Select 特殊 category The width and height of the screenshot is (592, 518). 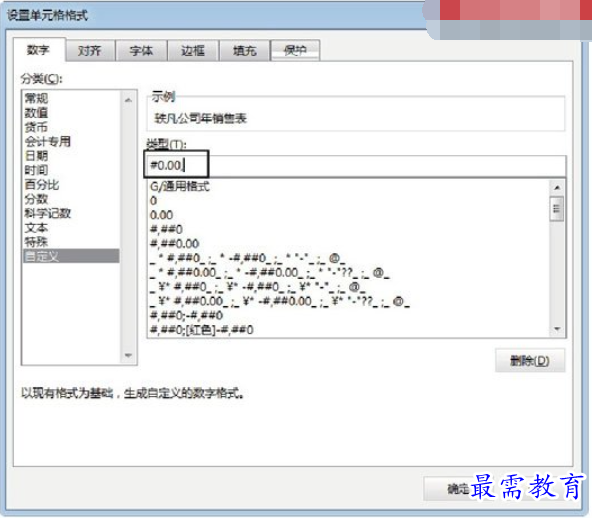coord(71,242)
